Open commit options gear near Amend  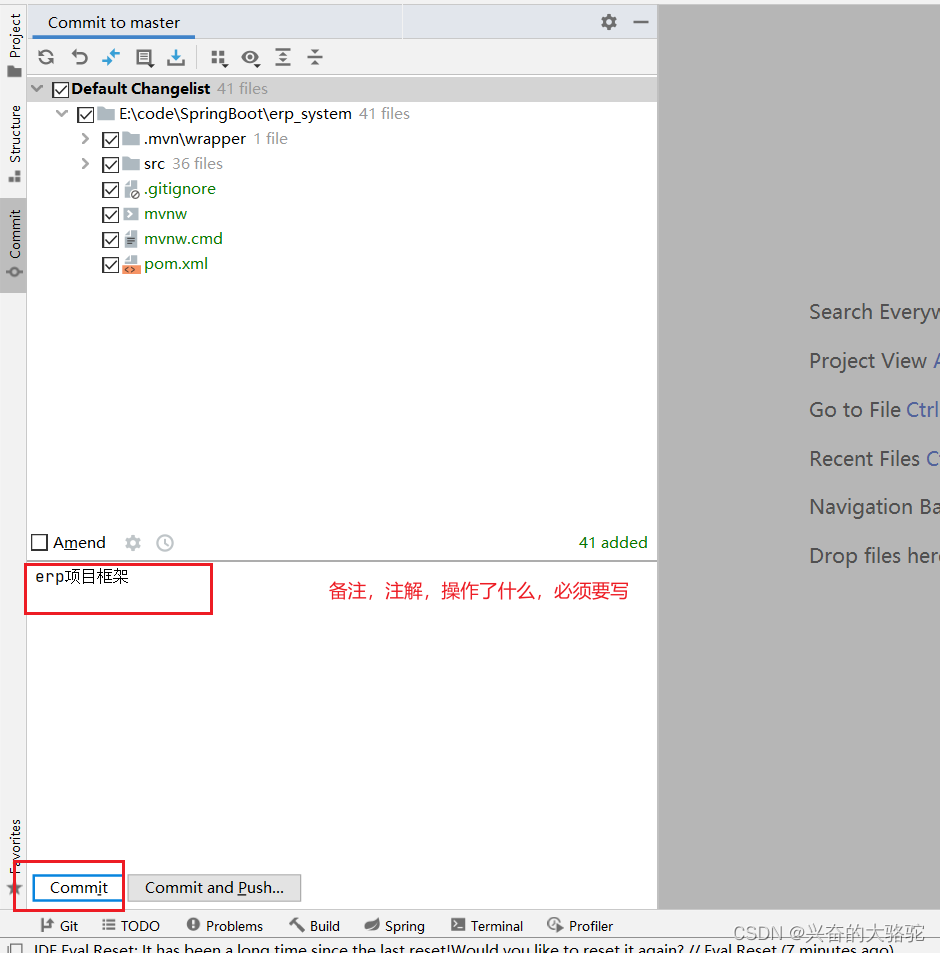(x=132, y=542)
